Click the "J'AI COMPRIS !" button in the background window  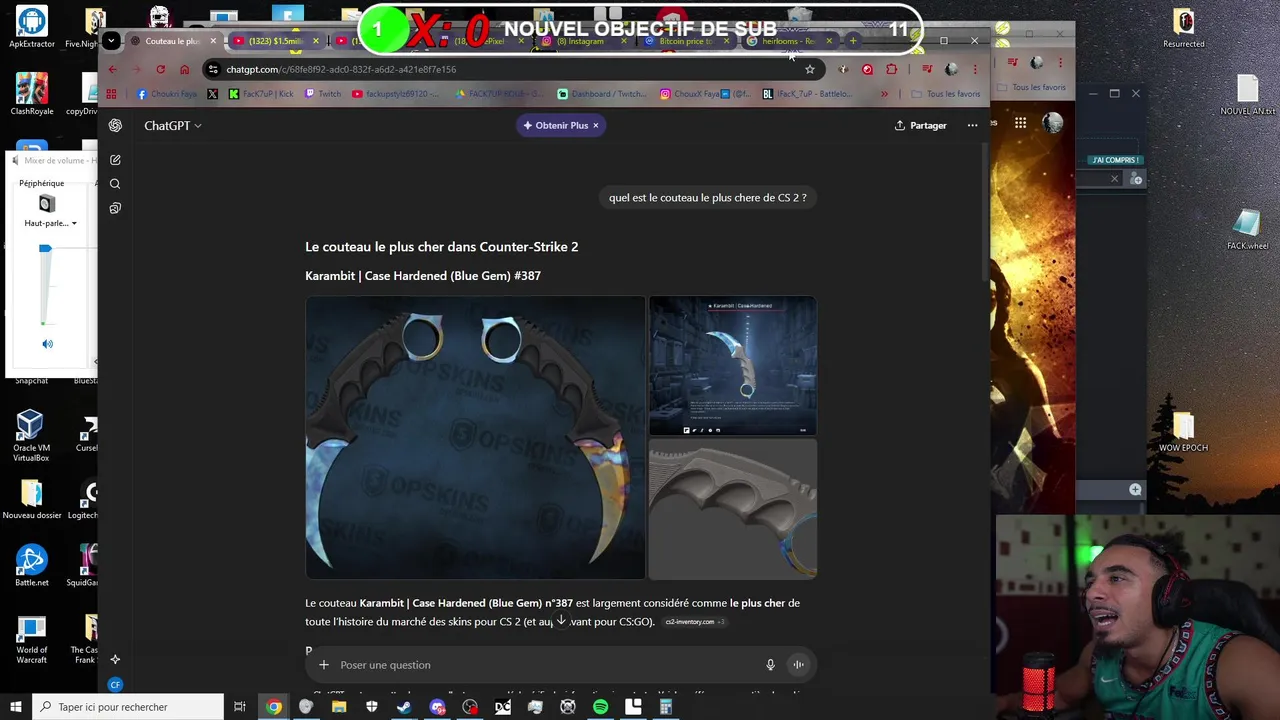(x=1115, y=160)
